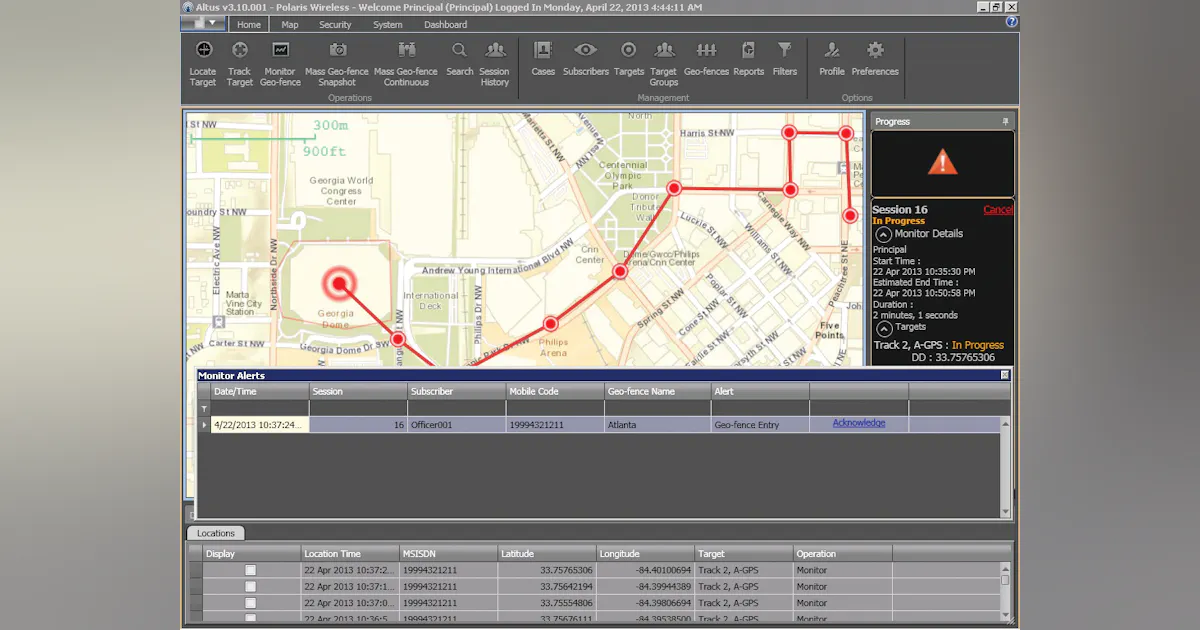The height and width of the screenshot is (630, 1200).
Task: Select the Geo-fence Entry alert cell
Action: pos(760,425)
